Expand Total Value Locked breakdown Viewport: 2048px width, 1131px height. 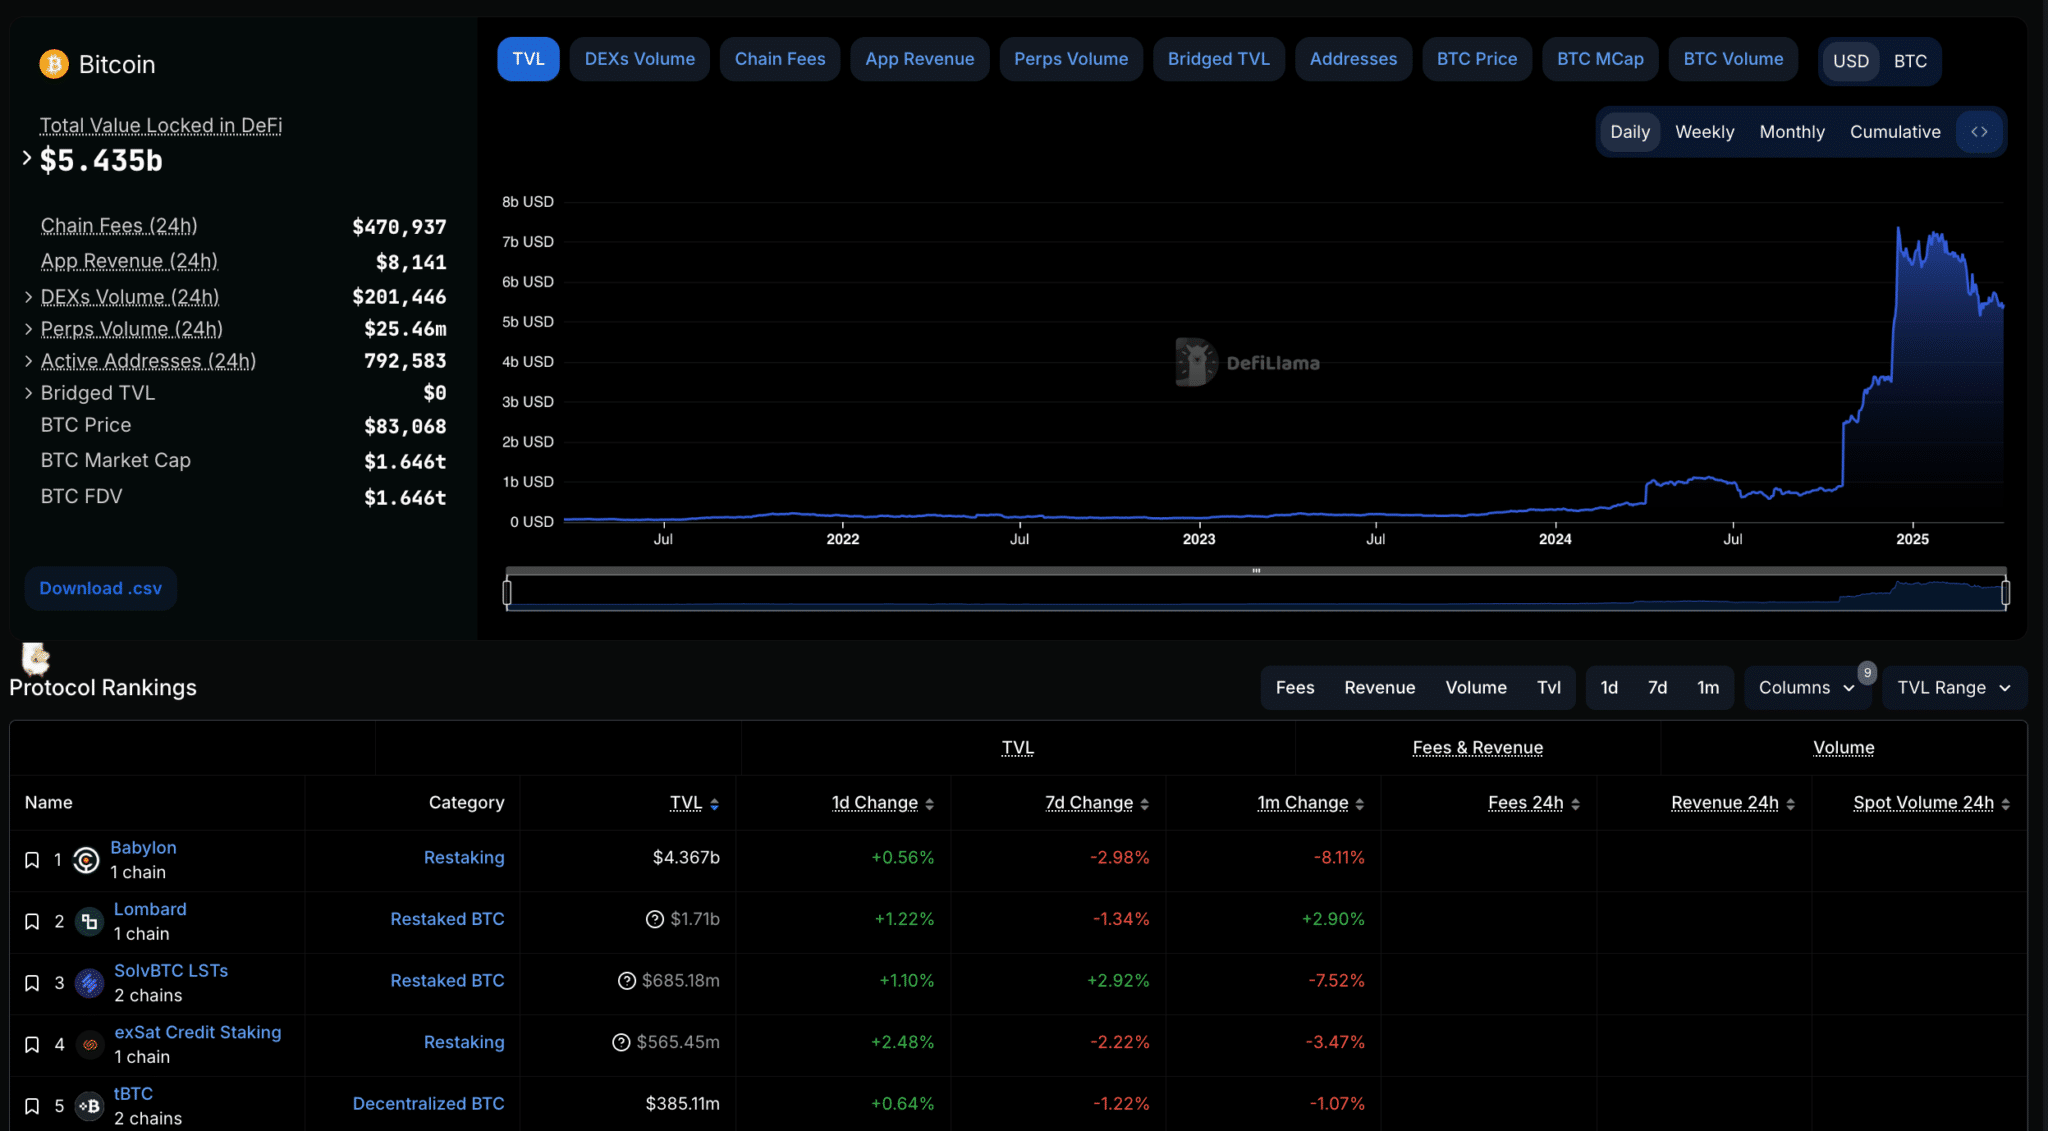click(27, 158)
